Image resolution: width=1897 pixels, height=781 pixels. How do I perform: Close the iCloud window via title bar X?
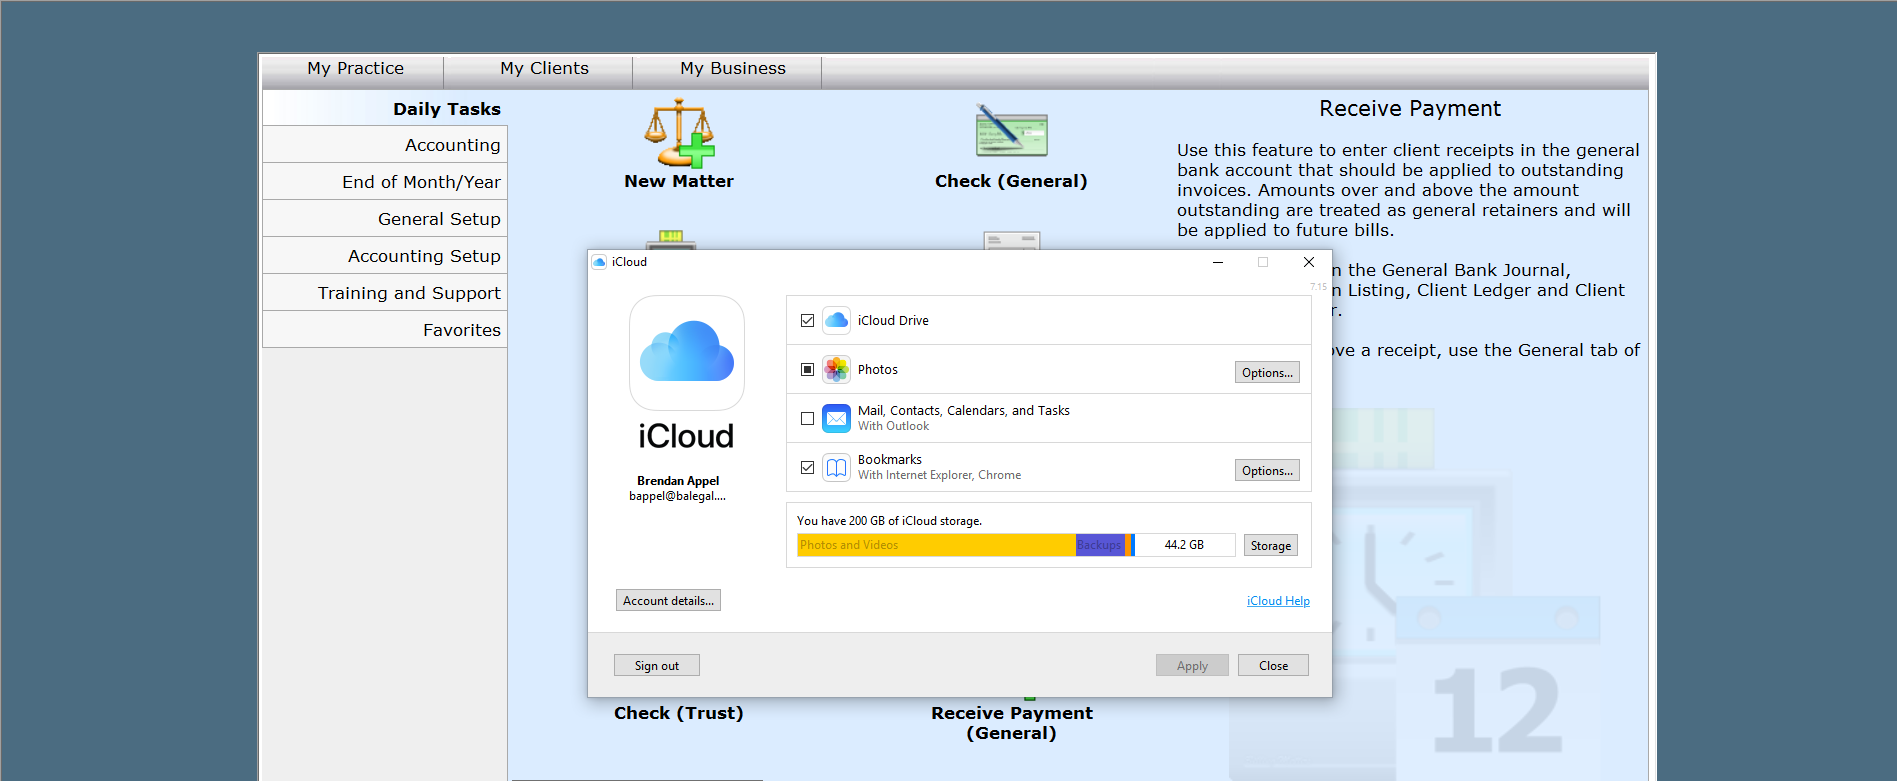(x=1309, y=262)
